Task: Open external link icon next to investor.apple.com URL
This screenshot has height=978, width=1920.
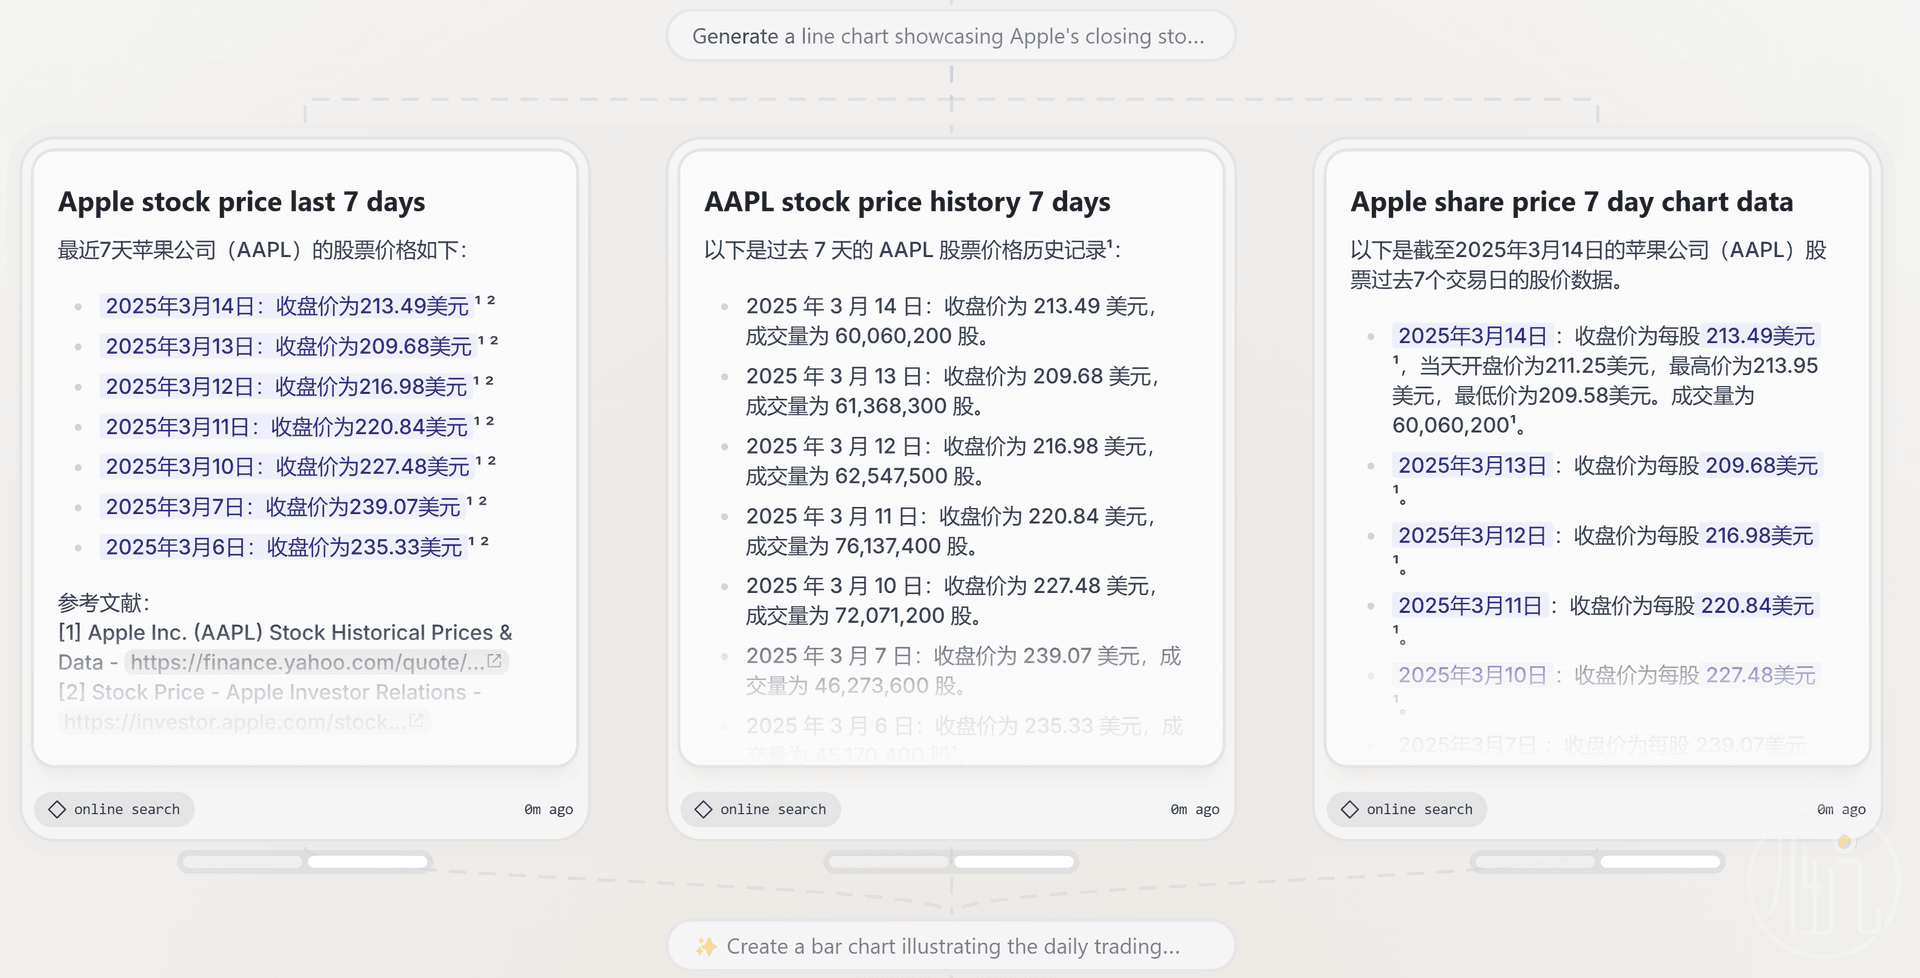Action: pos(417,720)
